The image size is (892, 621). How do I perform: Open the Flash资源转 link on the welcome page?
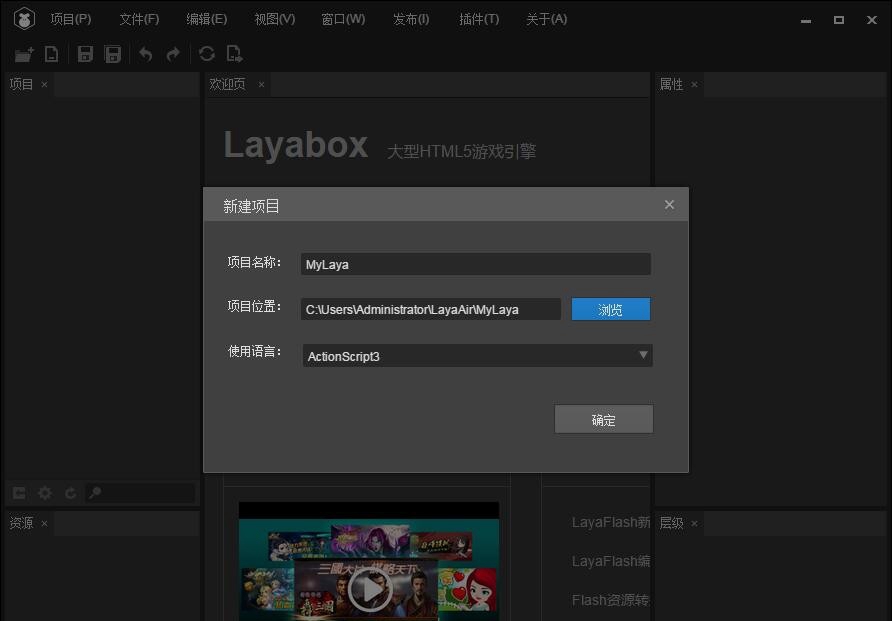click(x=610, y=600)
